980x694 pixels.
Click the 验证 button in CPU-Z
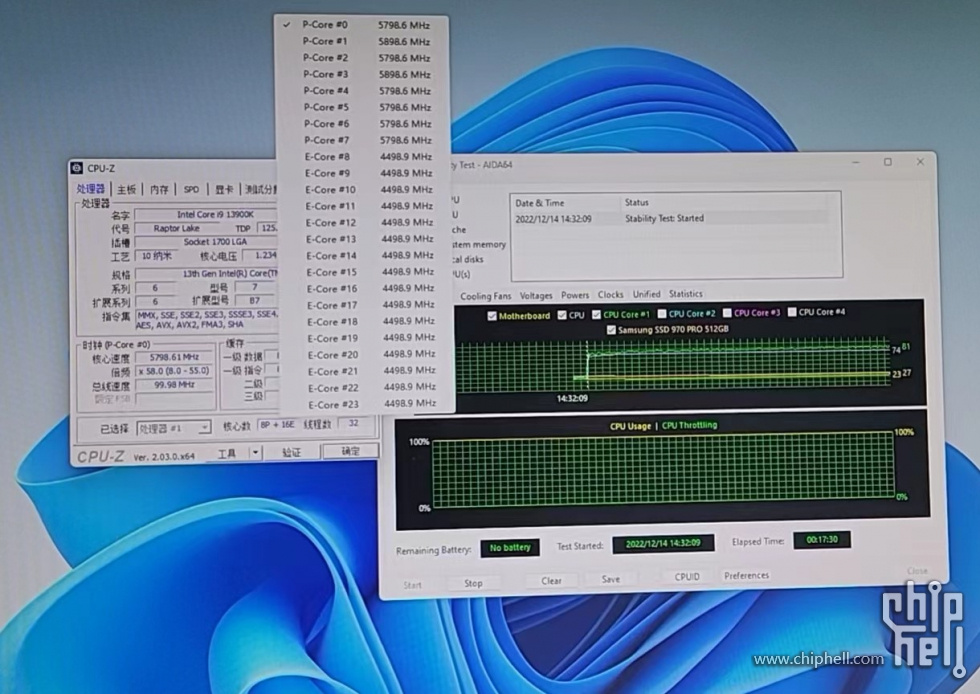291,451
